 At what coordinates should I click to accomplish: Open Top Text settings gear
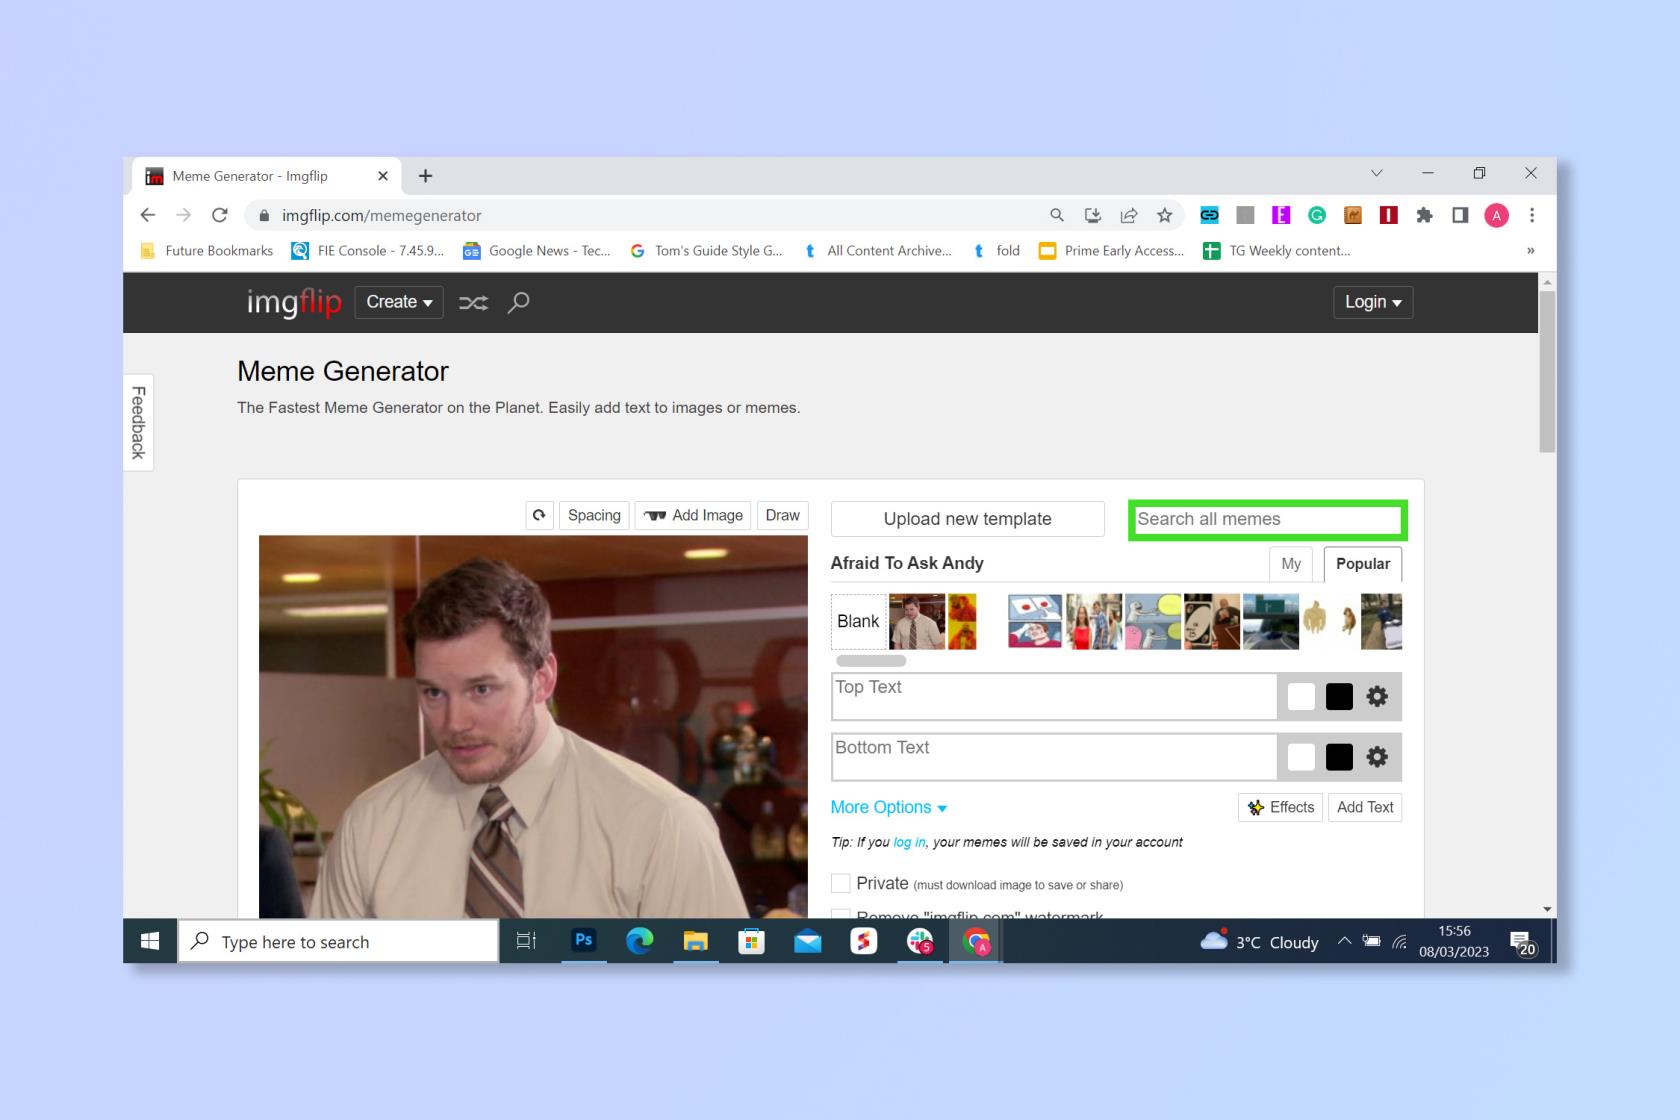[1377, 697]
